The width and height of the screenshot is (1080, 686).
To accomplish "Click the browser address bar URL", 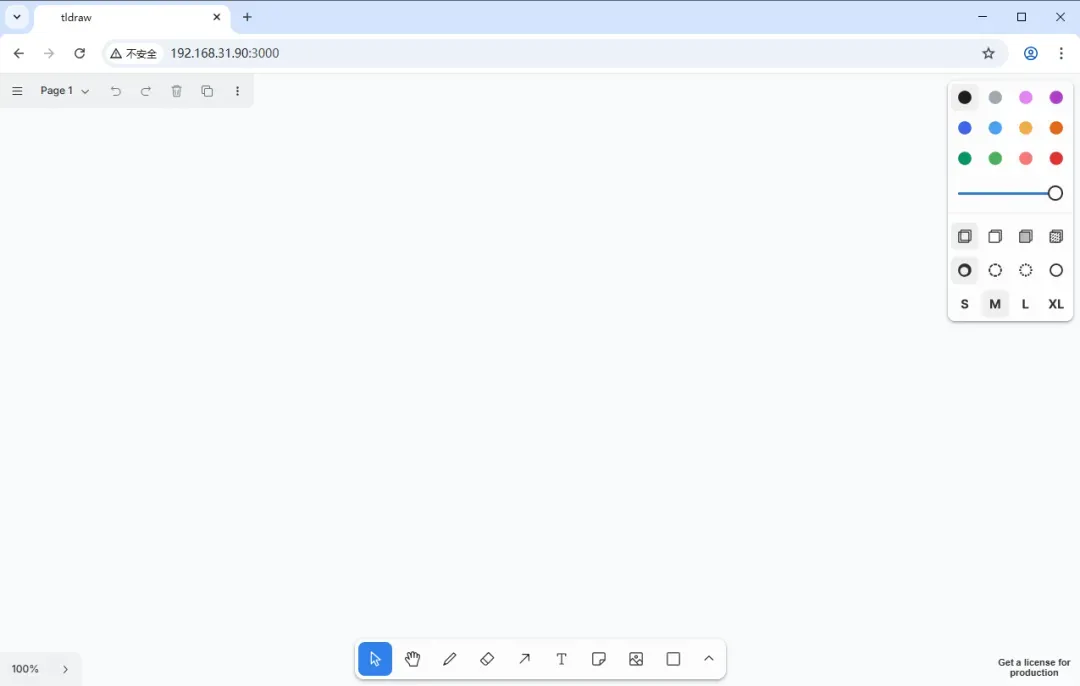I will click(225, 53).
